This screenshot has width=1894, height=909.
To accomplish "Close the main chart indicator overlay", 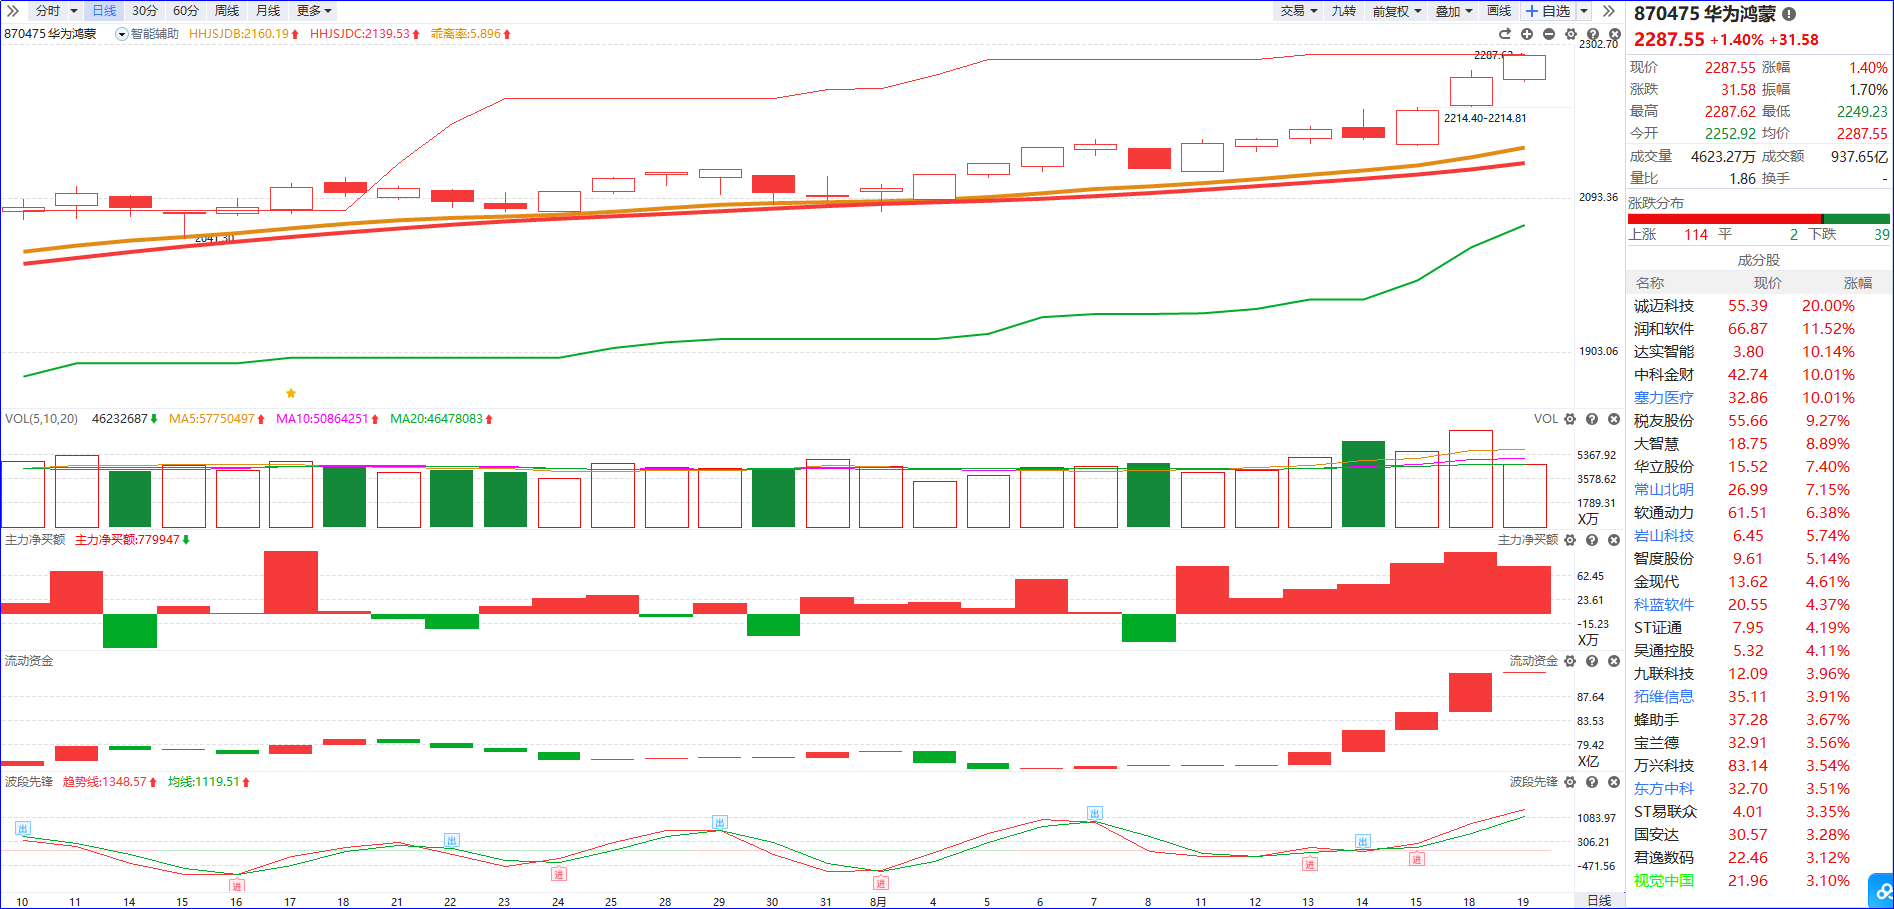I will [x=1614, y=34].
